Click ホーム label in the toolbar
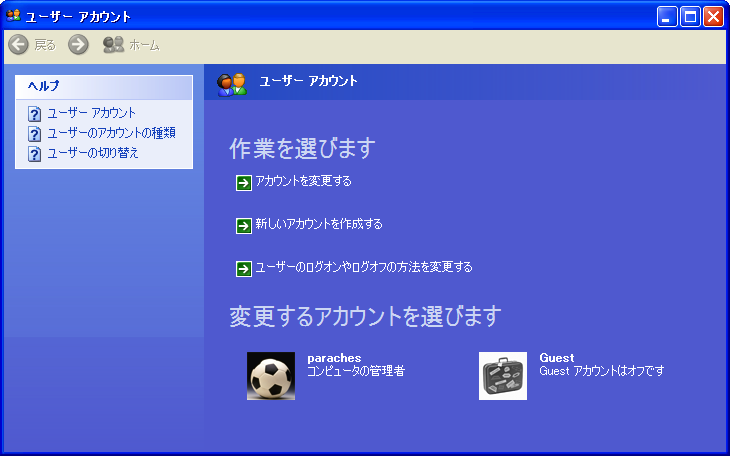The height and width of the screenshot is (456, 730). [144, 45]
